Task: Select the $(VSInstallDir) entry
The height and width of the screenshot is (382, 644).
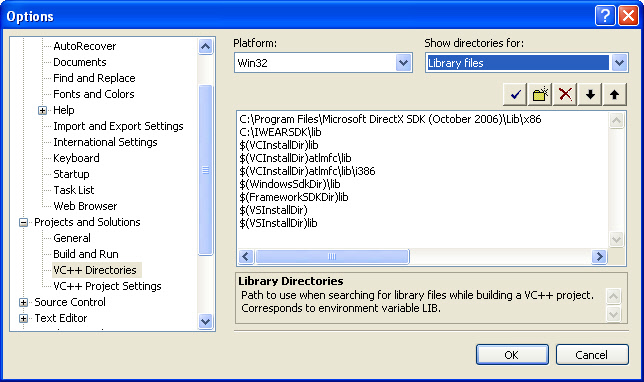Action: pos(273,210)
